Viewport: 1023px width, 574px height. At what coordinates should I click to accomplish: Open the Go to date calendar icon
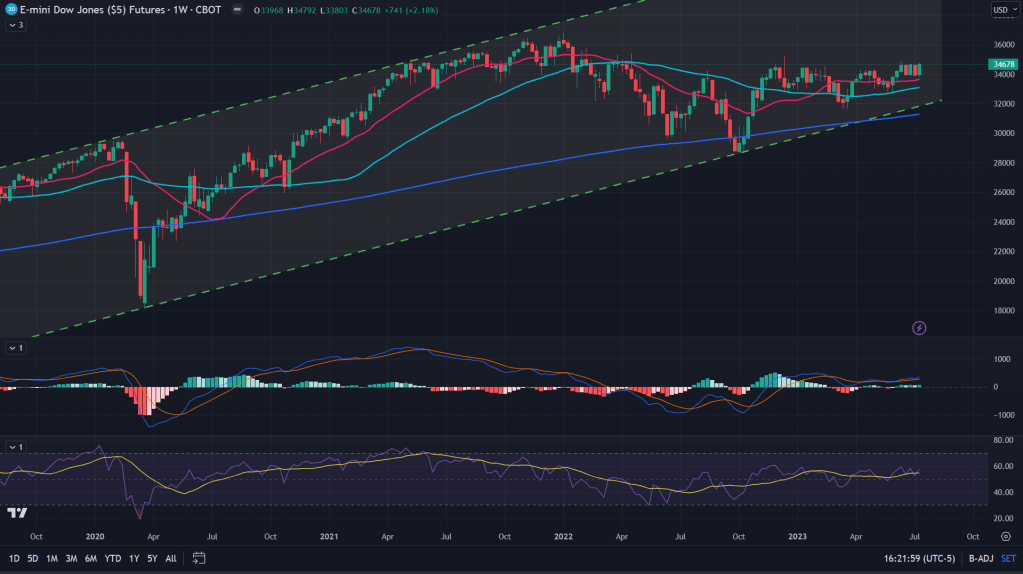[199, 557]
